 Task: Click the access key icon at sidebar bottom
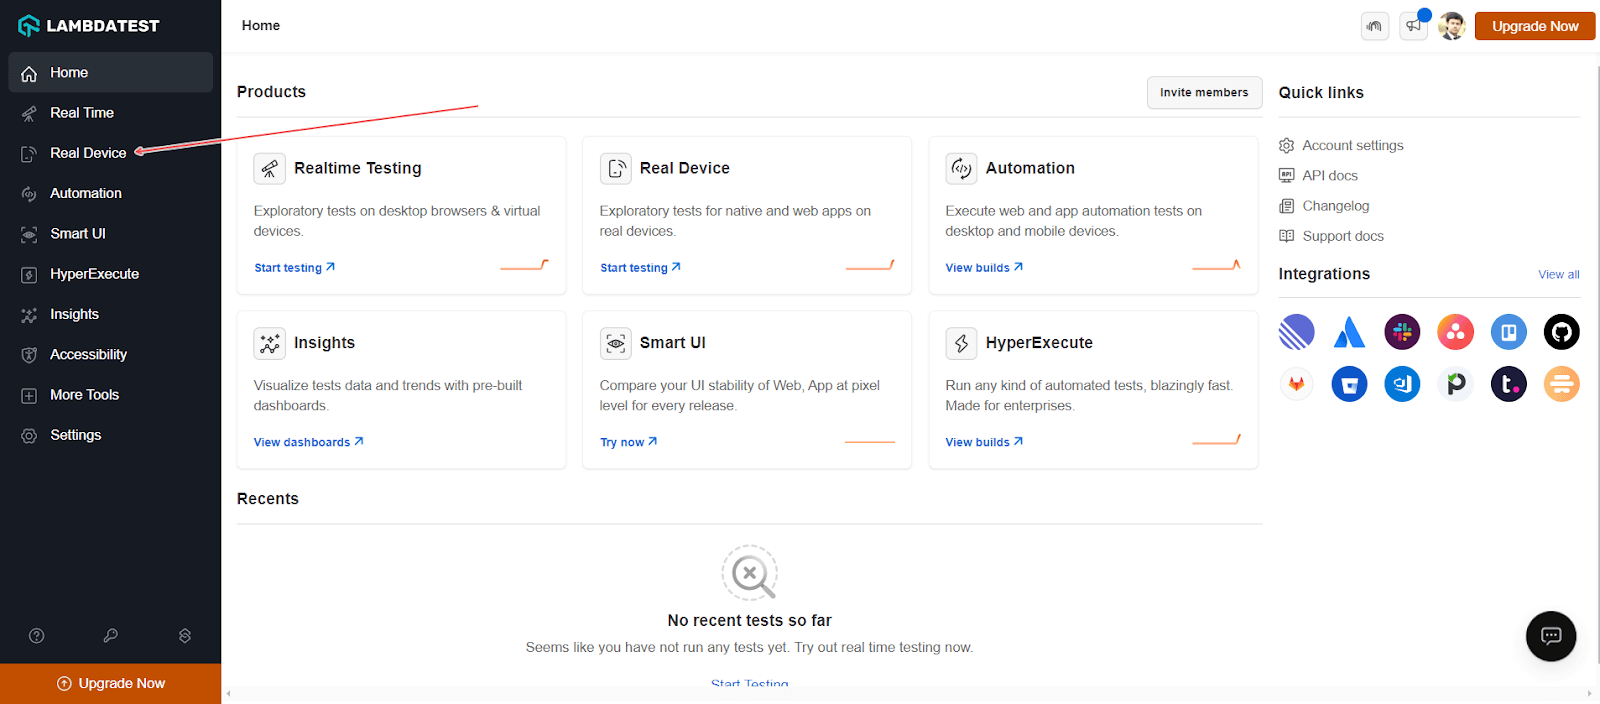coord(111,636)
